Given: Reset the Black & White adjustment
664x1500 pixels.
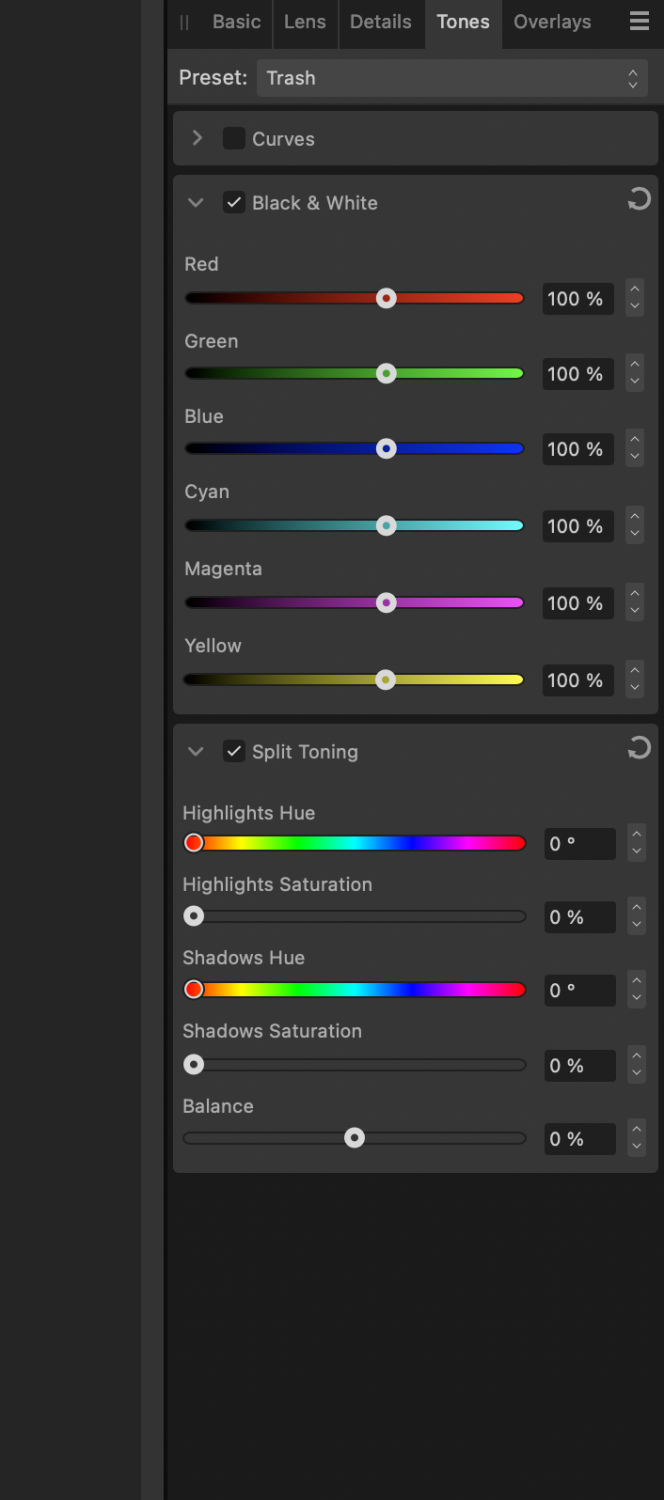Looking at the screenshot, I should click(x=639, y=200).
